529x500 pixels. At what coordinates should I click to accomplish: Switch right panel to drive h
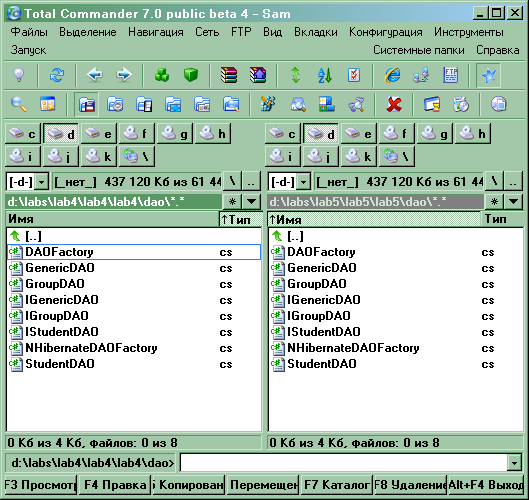[x=472, y=134]
